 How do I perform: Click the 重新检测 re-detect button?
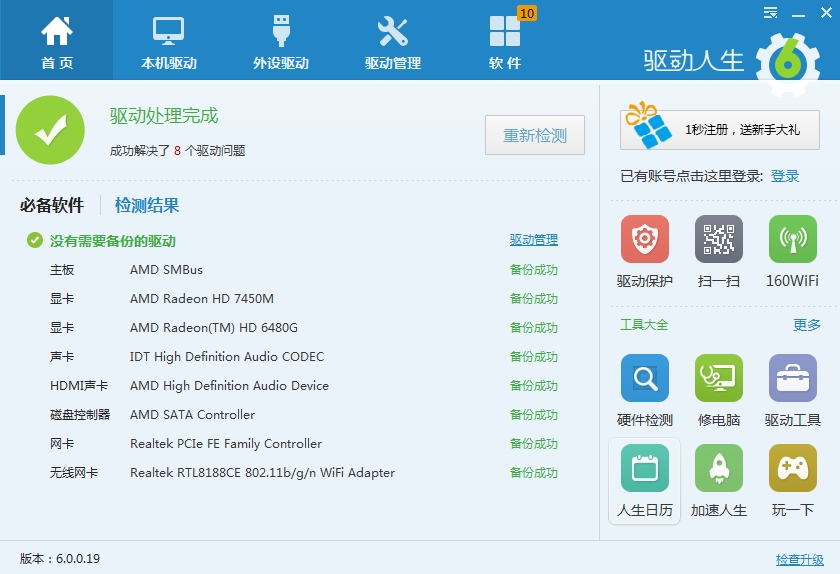(535, 135)
